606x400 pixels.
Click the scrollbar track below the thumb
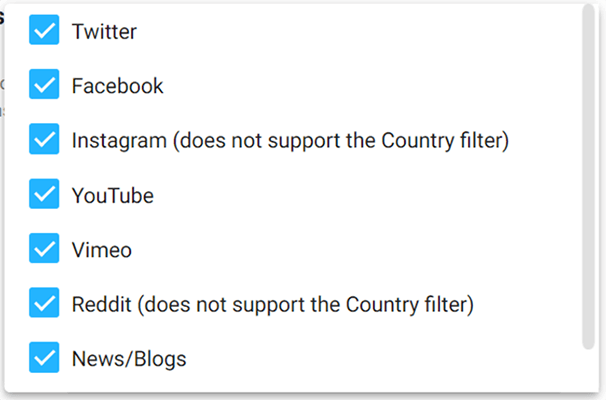pos(587,370)
